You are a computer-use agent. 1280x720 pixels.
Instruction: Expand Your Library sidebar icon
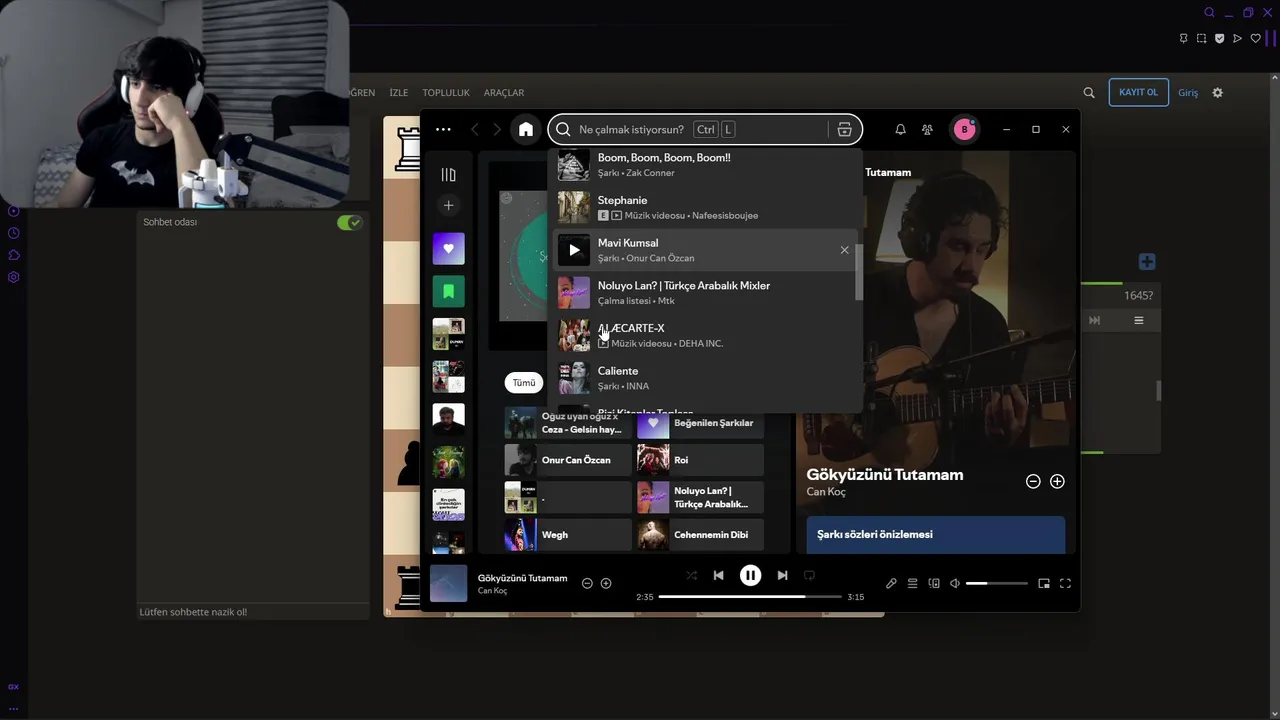tap(448, 175)
